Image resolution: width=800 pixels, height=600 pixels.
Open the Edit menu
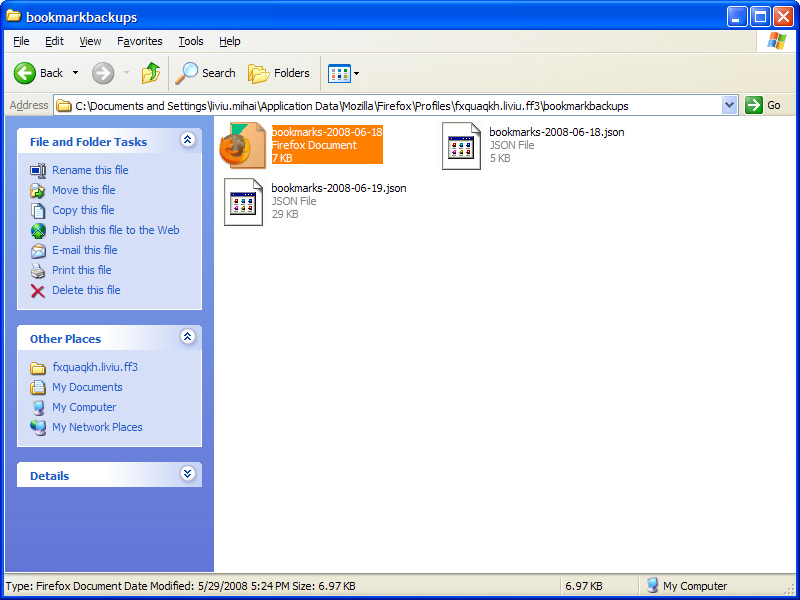click(54, 41)
